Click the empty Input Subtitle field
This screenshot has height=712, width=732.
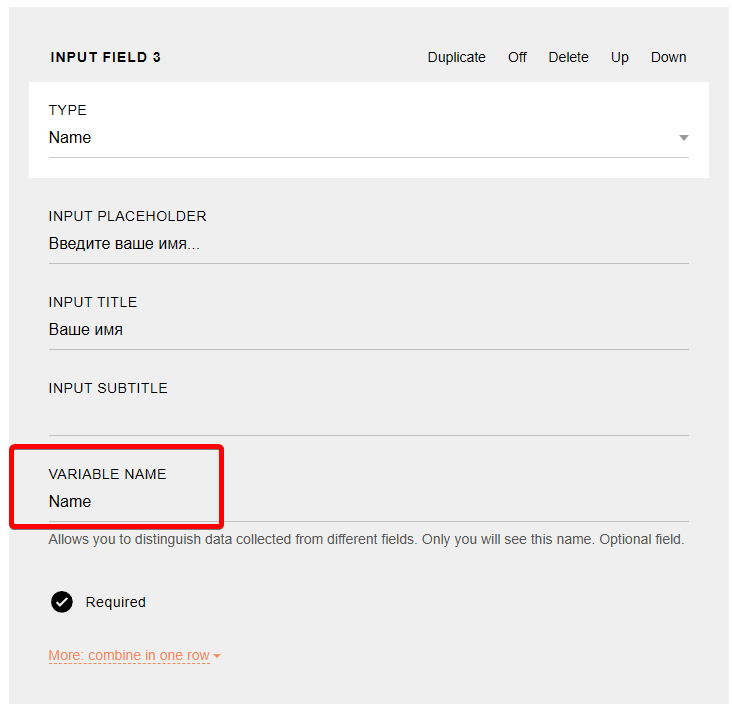click(368, 416)
